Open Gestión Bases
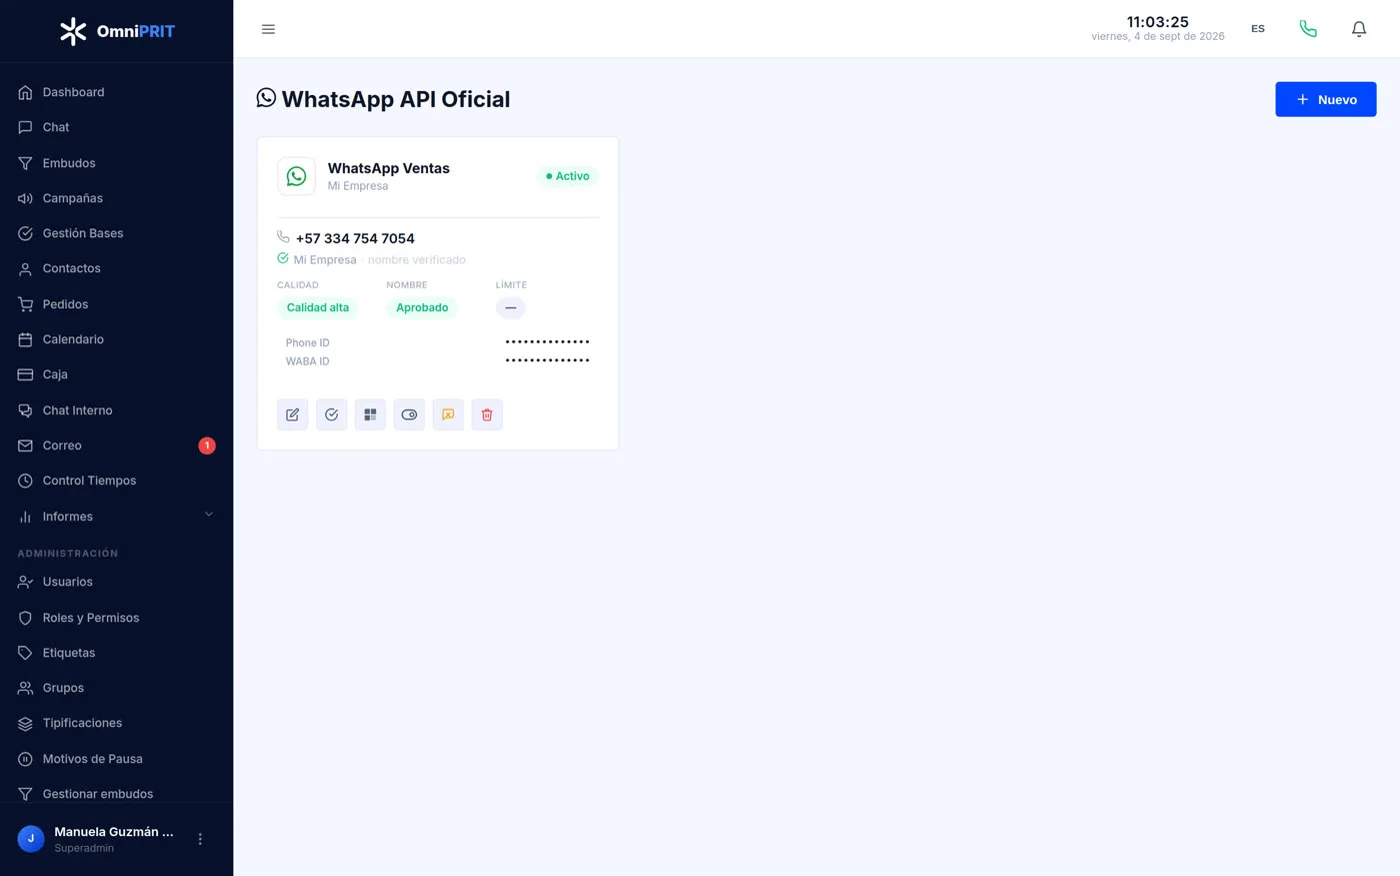 click(117, 233)
